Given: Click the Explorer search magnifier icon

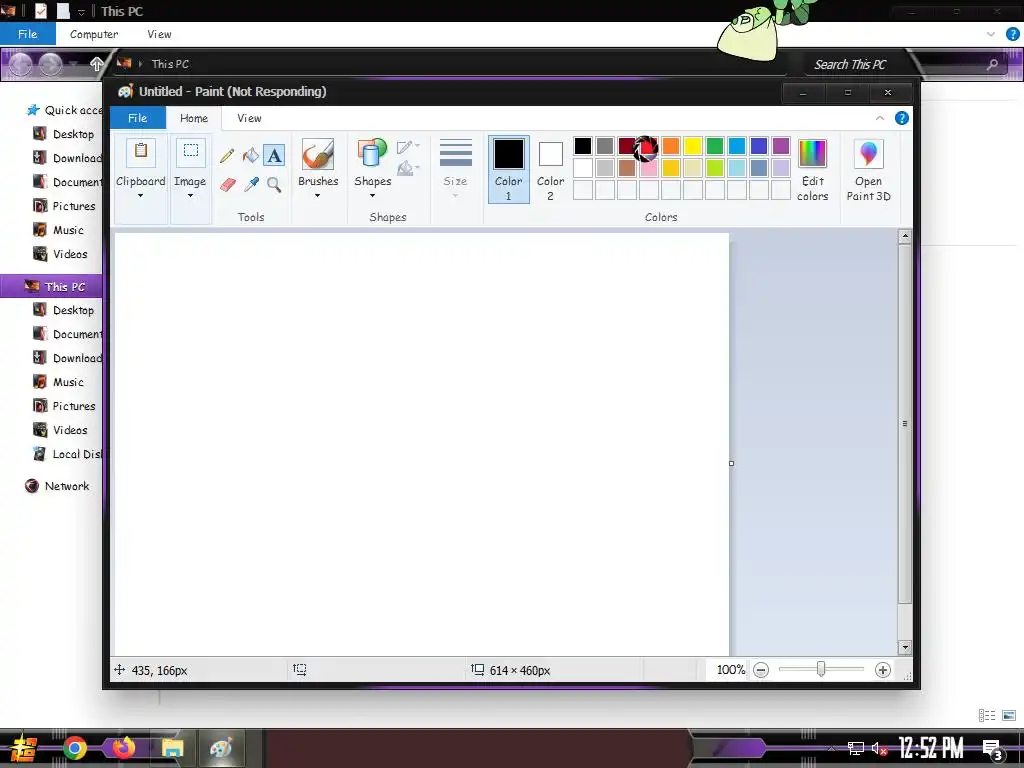Looking at the screenshot, I should point(992,64).
